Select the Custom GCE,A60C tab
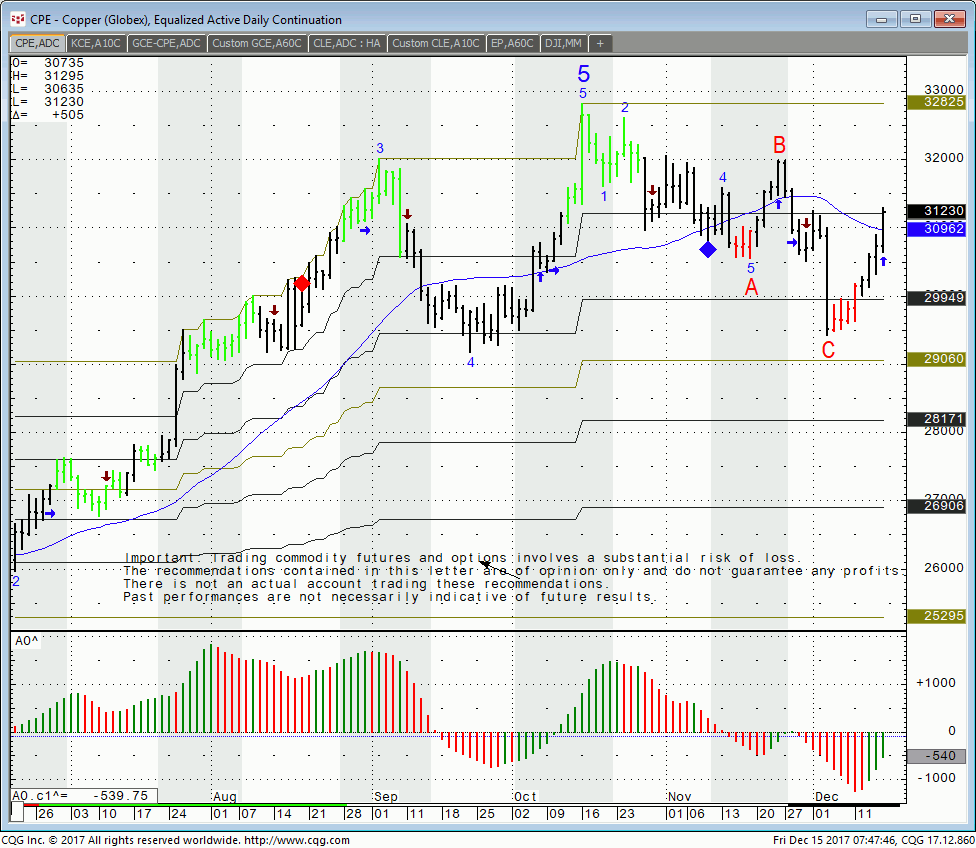976x848 pixels. click(x=257, y=43)
